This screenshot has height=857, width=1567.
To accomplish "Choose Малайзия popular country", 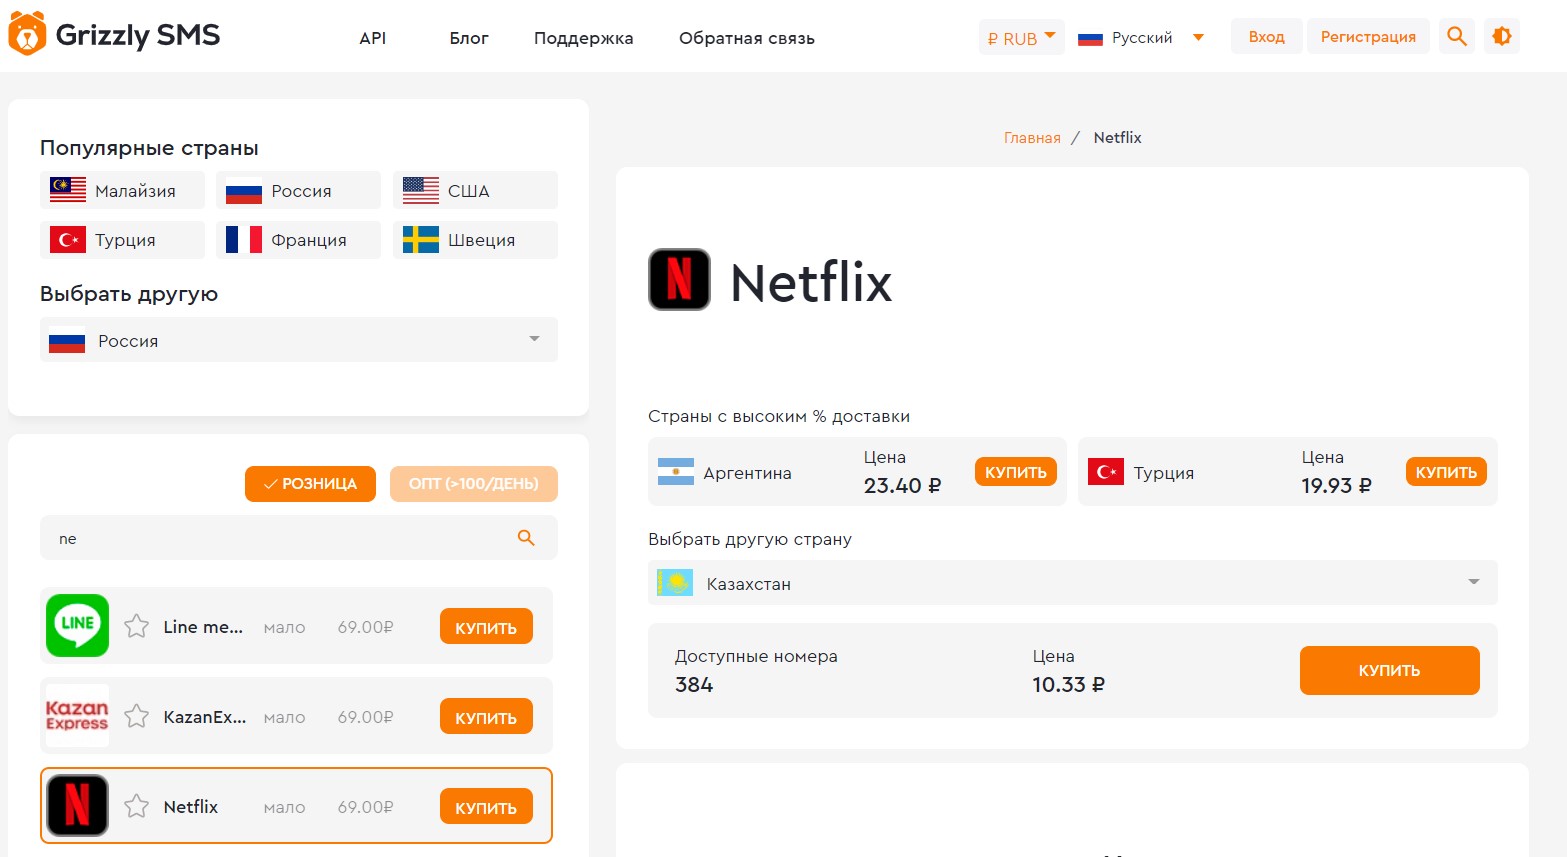I will [x=122, y=190].
